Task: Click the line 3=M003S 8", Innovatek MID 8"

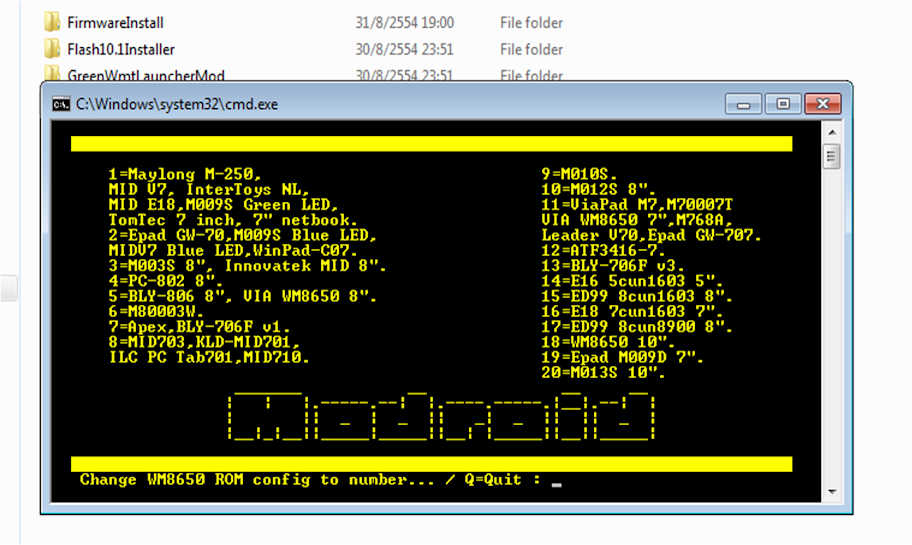Action: [x=247, y=266]
